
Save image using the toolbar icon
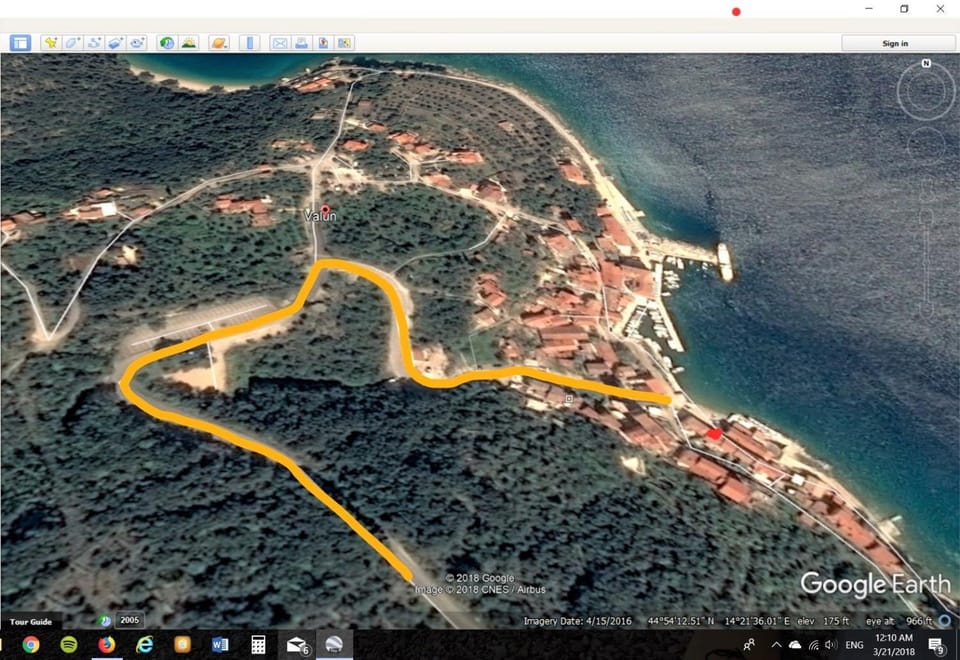[323, 43]
